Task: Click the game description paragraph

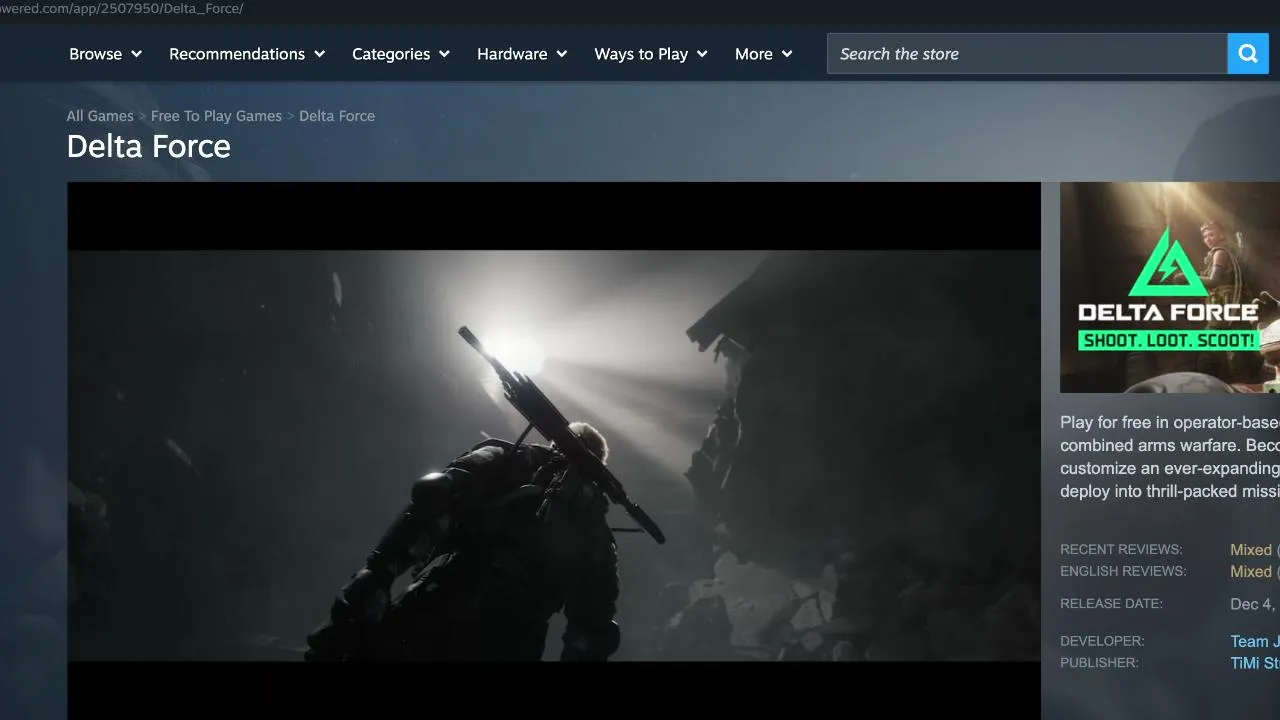Action: 1170,457
